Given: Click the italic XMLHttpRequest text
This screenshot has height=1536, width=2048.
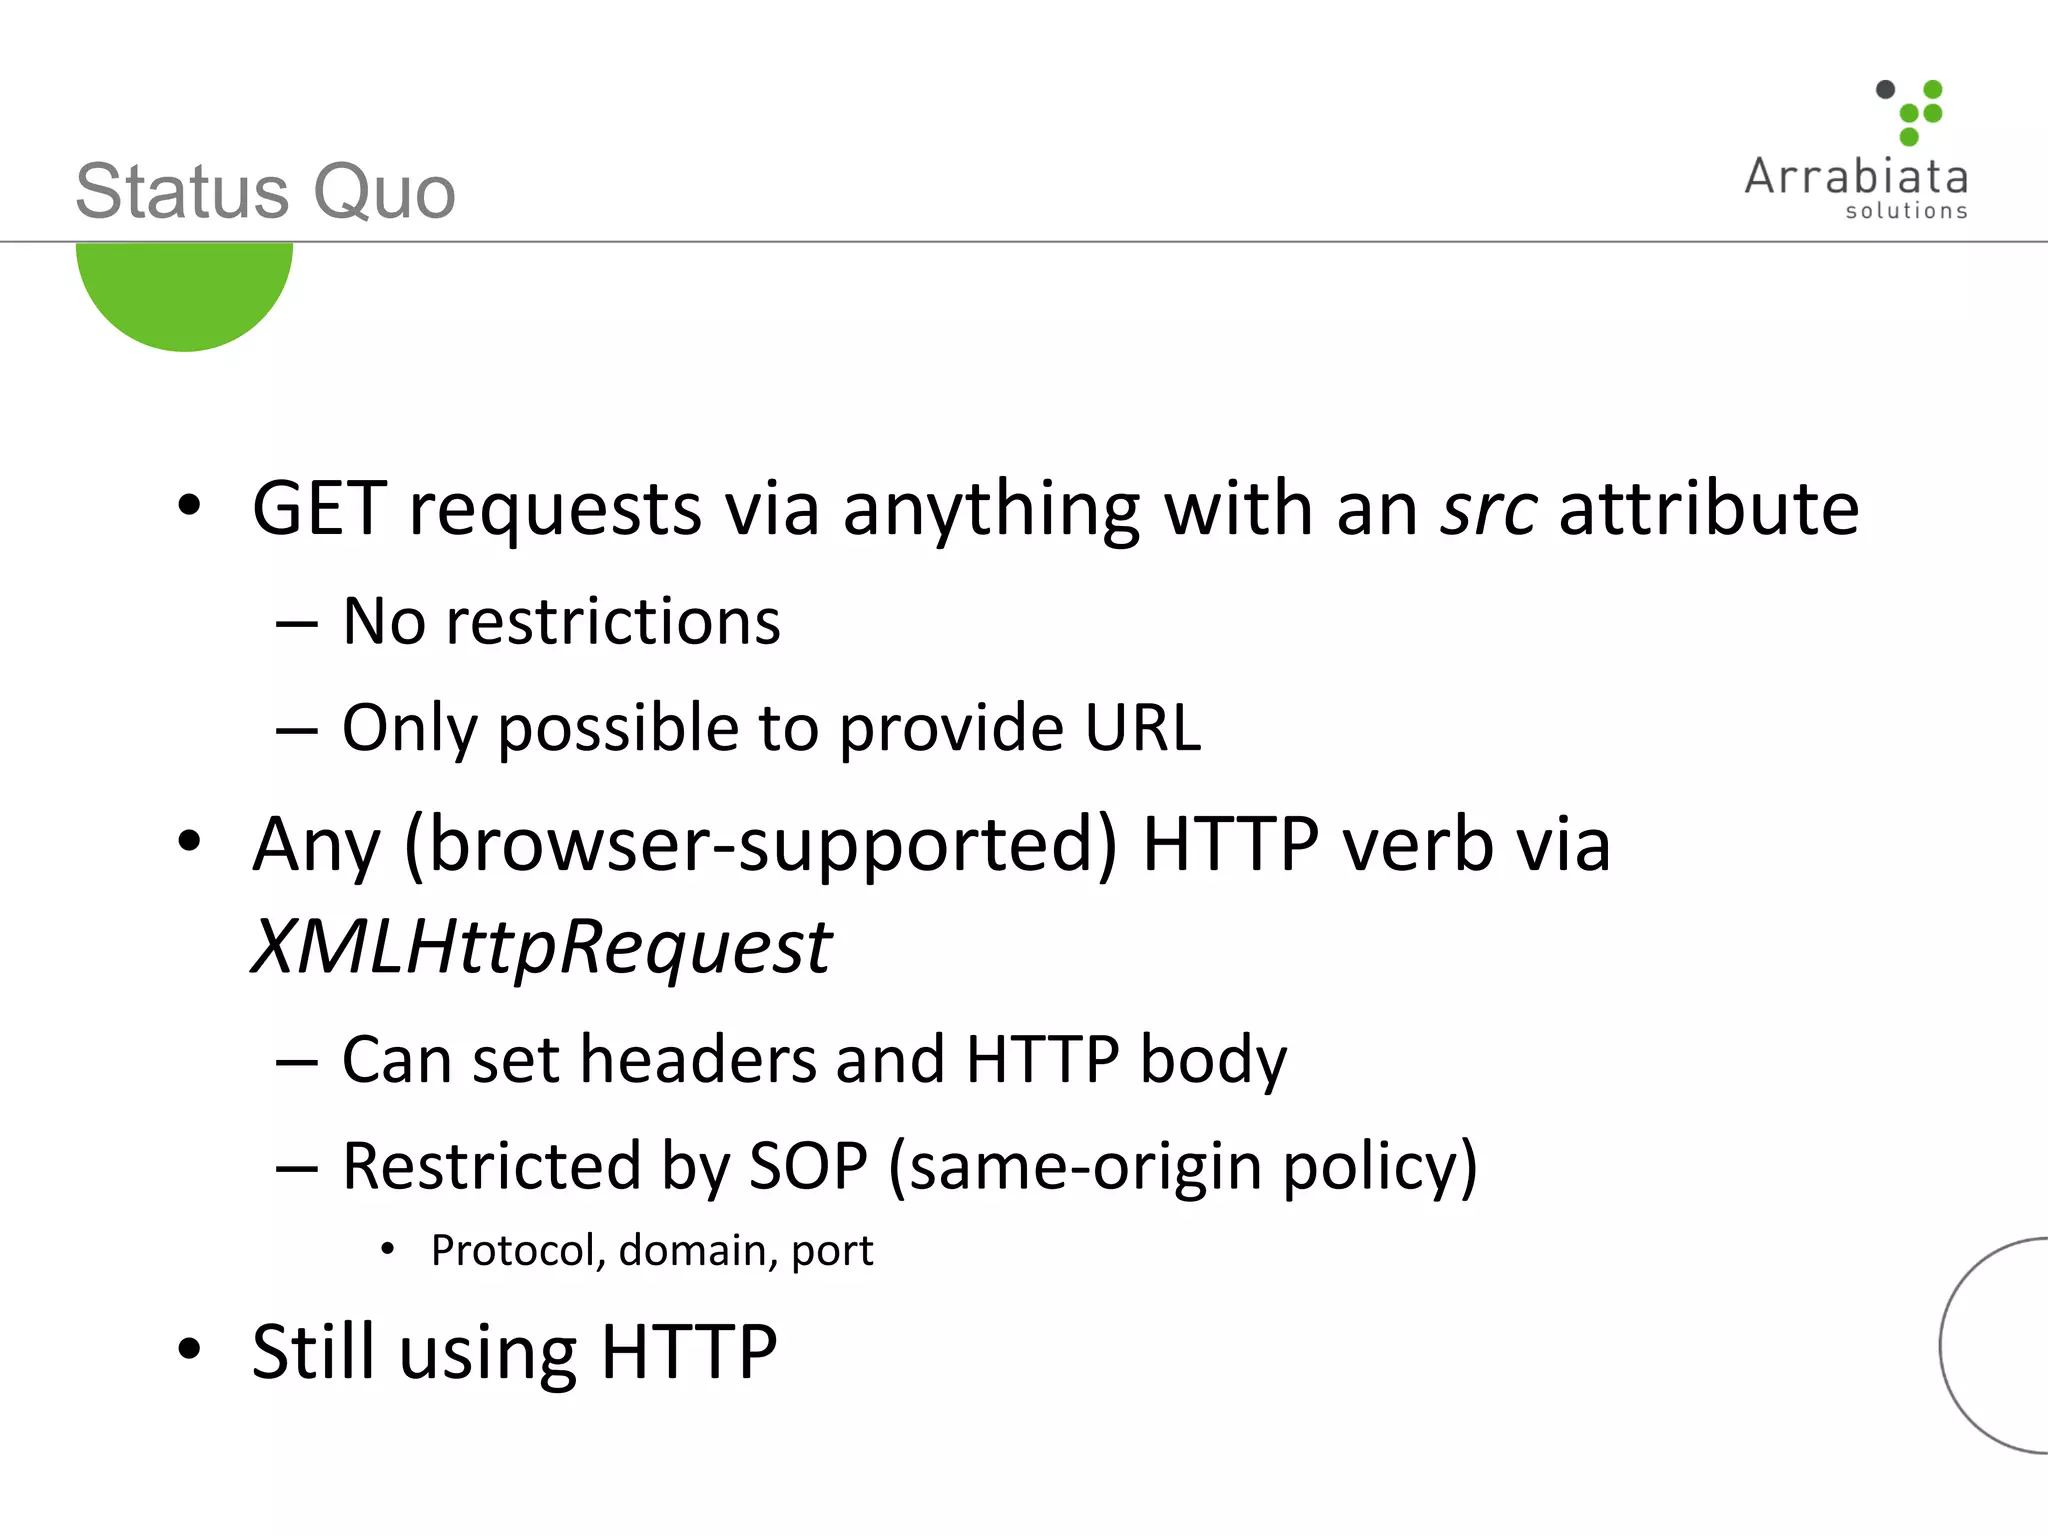Looking at the screenshot, I should [x=541, y=947].
